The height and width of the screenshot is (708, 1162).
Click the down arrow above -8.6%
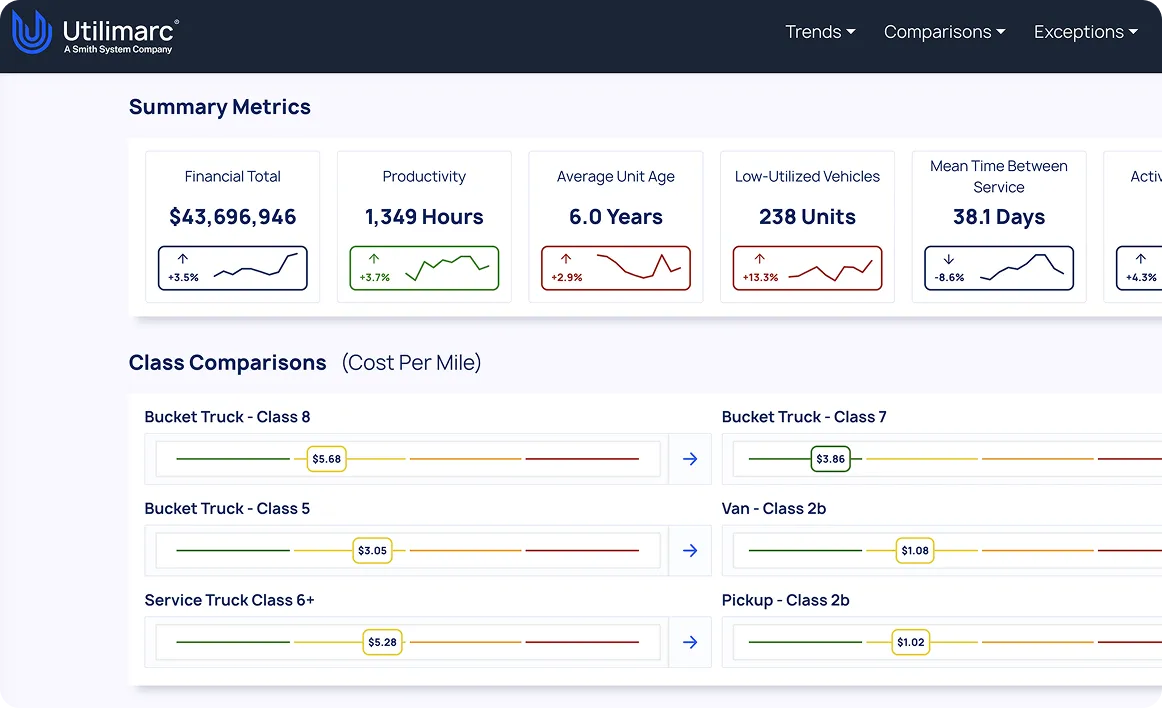pos(949,259)
